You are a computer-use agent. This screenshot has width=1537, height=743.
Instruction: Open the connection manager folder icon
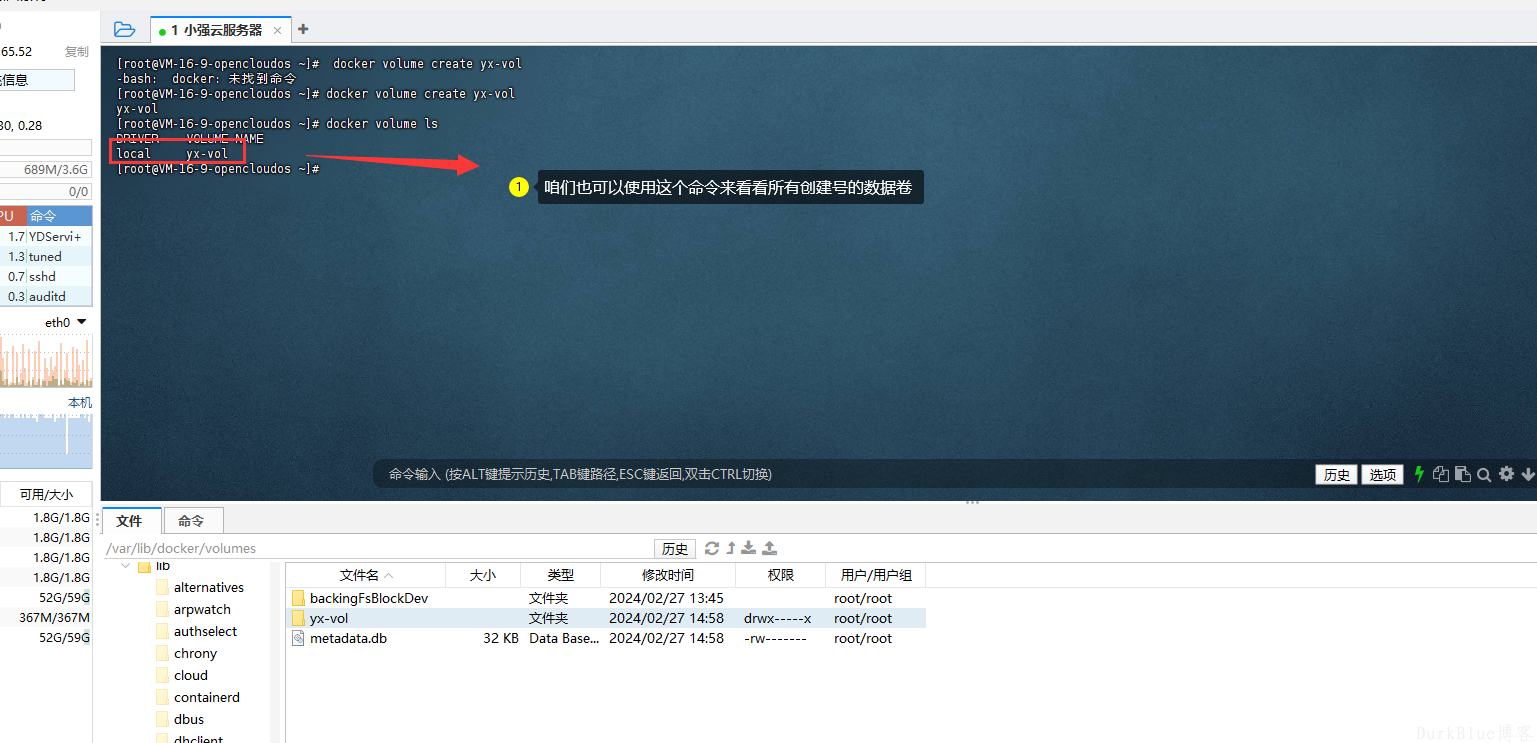124,29
